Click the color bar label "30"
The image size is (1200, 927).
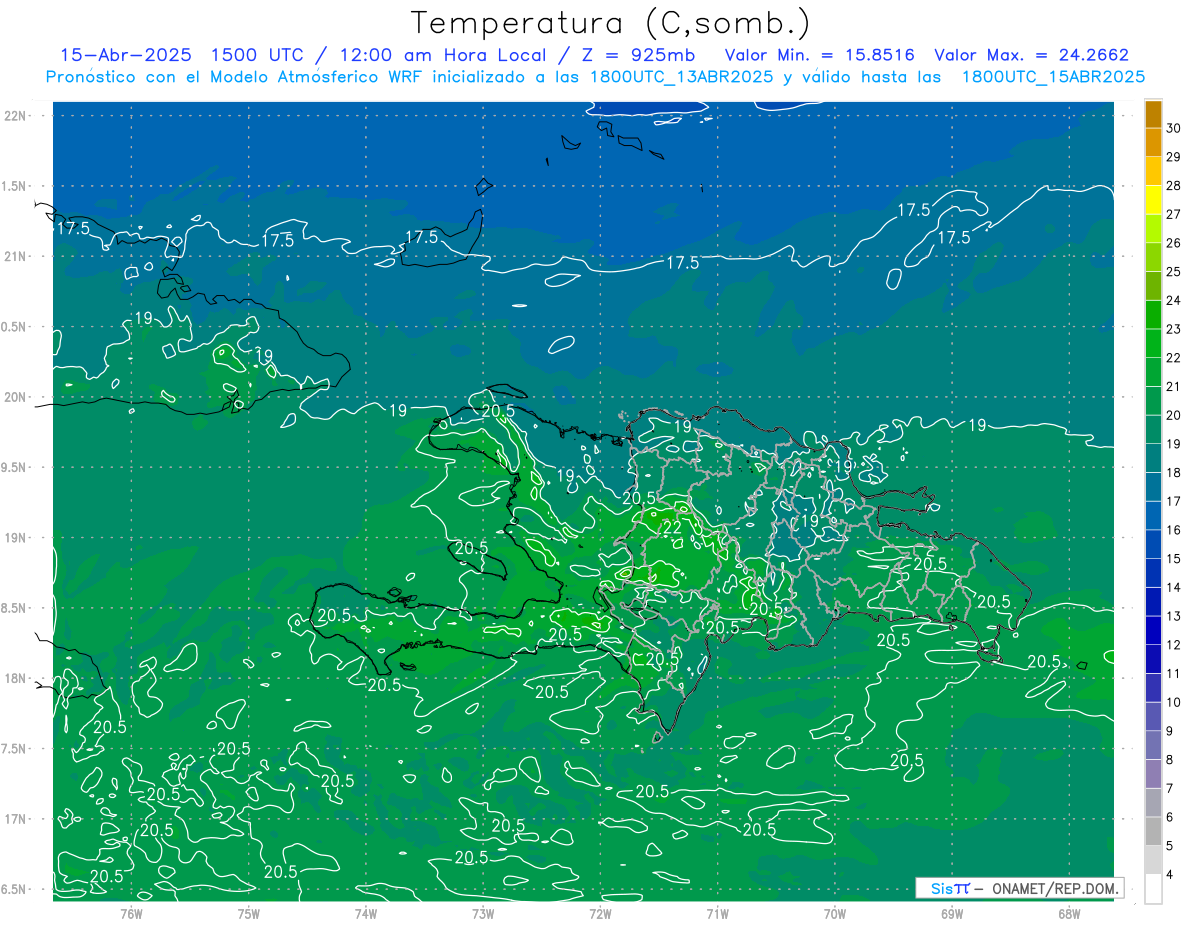pos(1174,128)
